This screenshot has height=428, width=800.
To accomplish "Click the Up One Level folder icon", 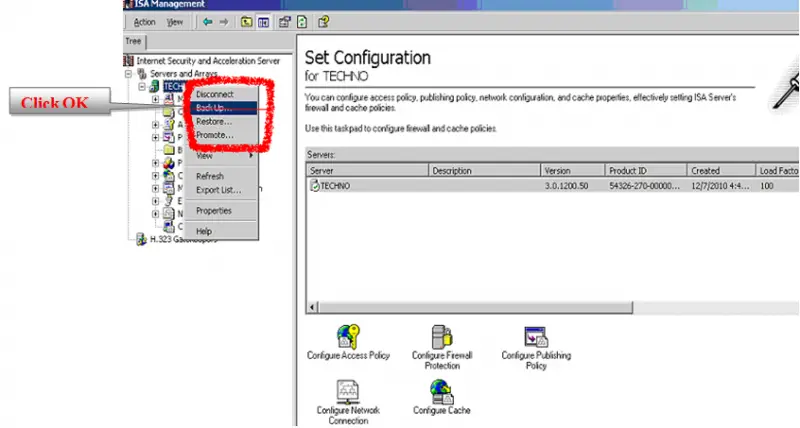I will [x=246, y=22].
